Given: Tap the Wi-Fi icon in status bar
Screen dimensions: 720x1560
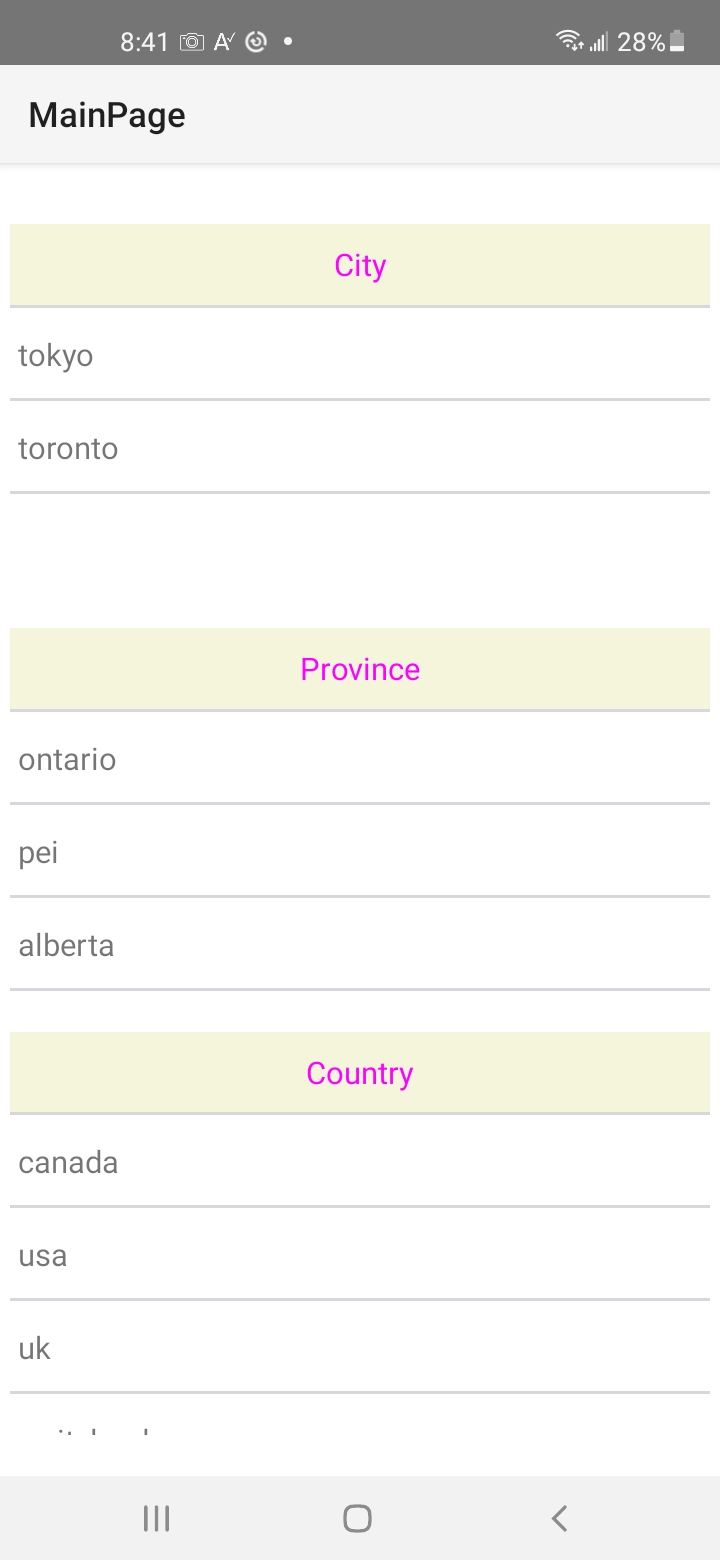Looking at the screenshot, I should tap(569, 41).
